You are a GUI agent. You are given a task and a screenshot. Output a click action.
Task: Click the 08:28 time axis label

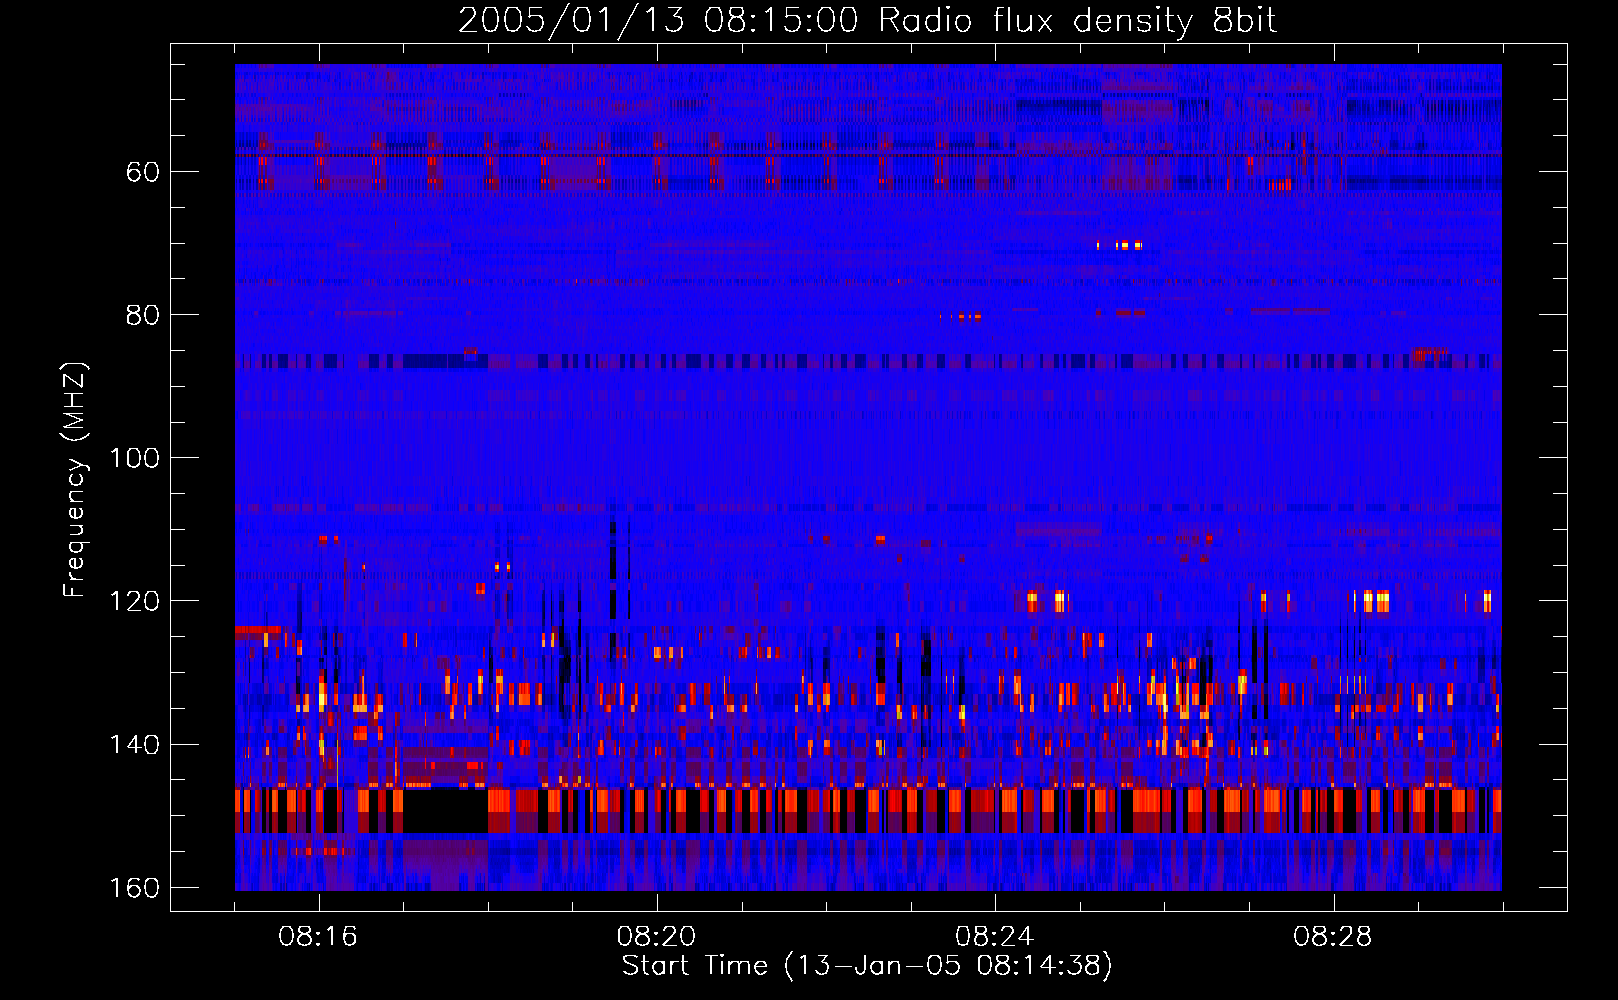(1332, 937)
